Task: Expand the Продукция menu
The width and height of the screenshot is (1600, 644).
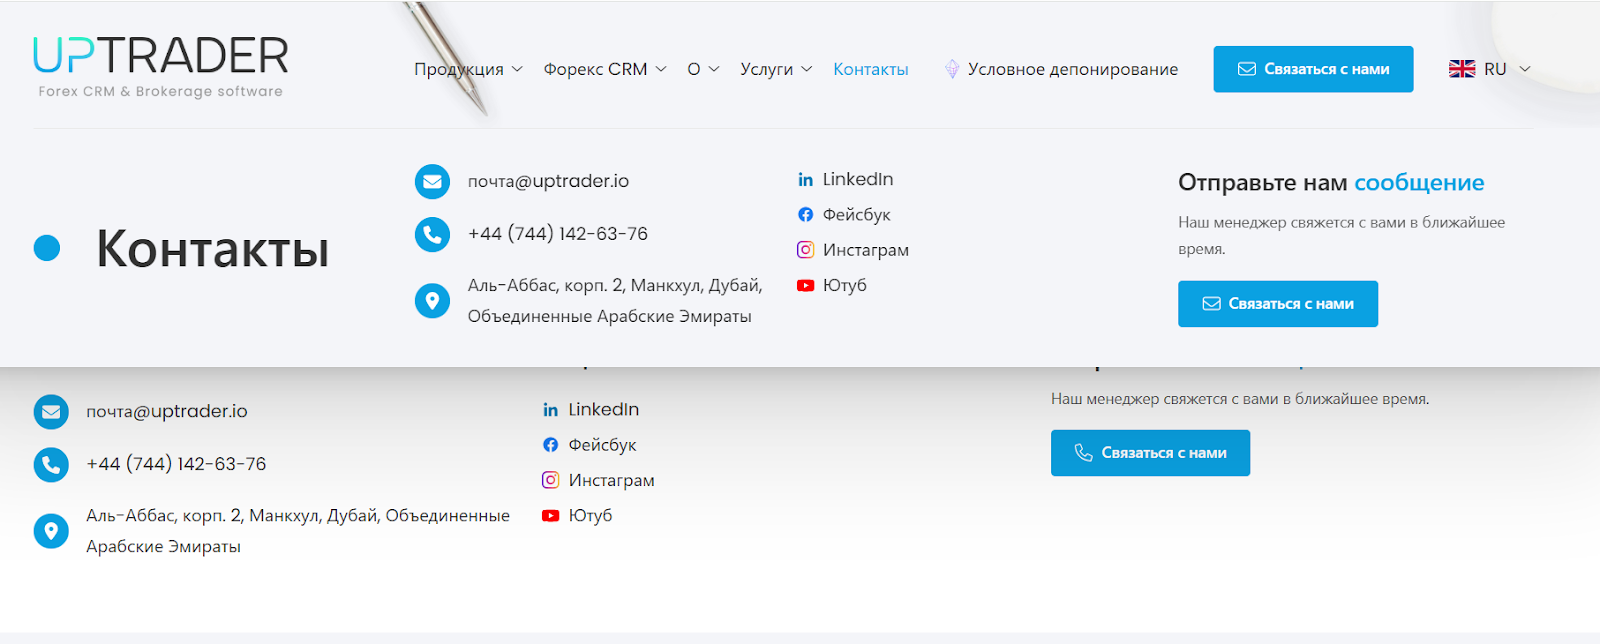Action: pos(468,69)
